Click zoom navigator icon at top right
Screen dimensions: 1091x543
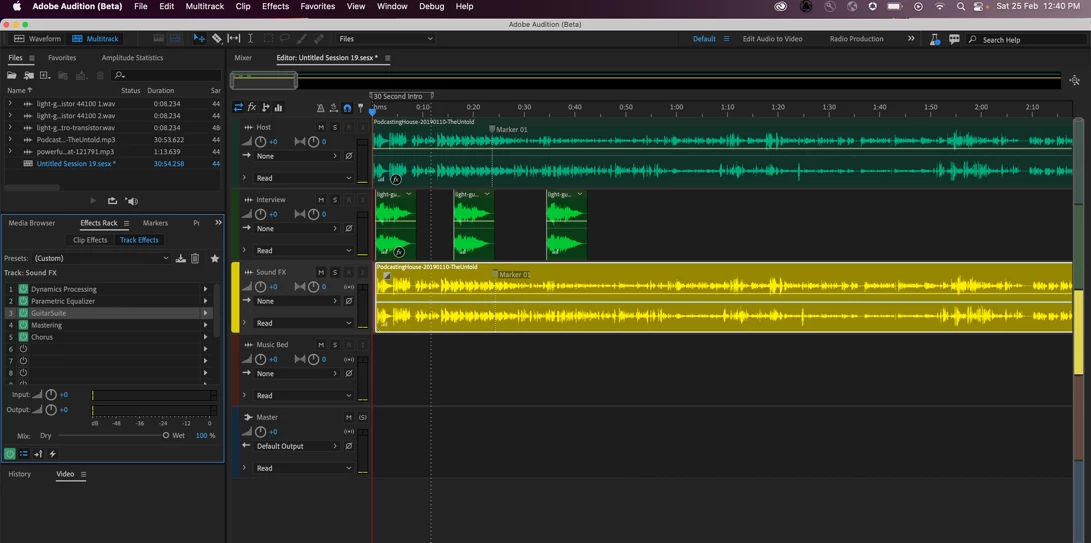pos(1076,81)
